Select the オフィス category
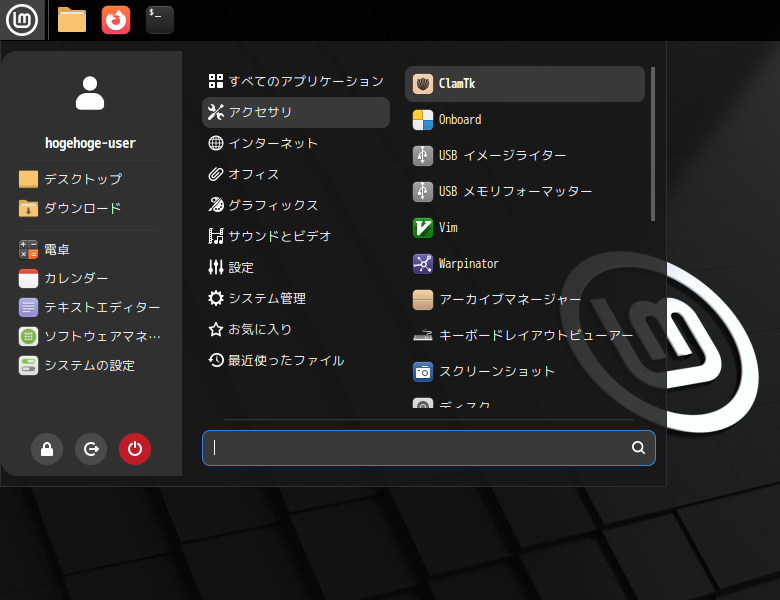 coord(296,174)
